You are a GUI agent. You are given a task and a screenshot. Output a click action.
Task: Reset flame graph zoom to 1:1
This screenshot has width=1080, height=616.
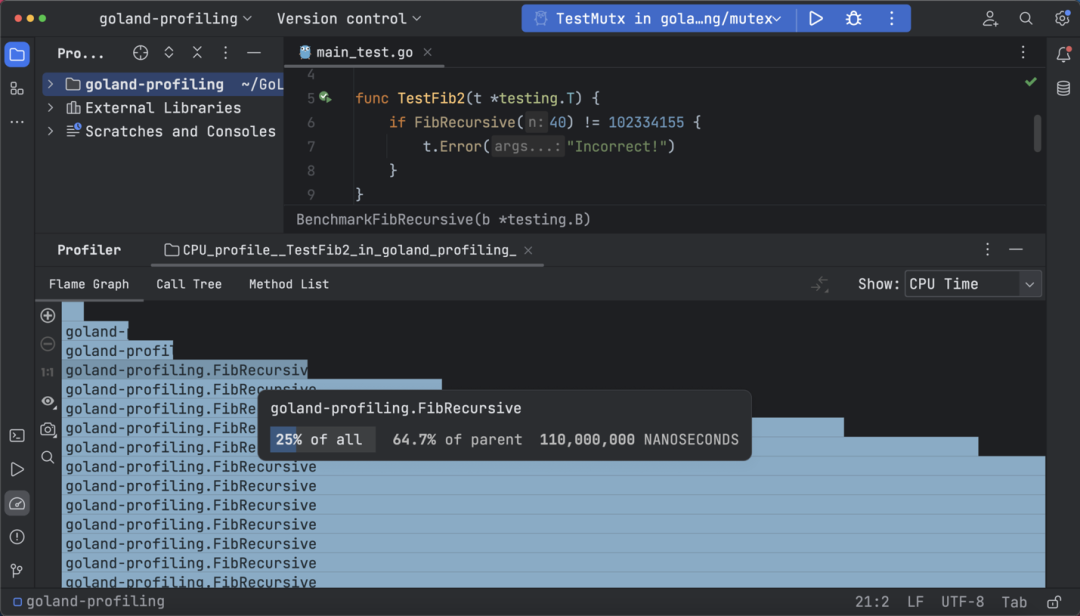(48, 372)
